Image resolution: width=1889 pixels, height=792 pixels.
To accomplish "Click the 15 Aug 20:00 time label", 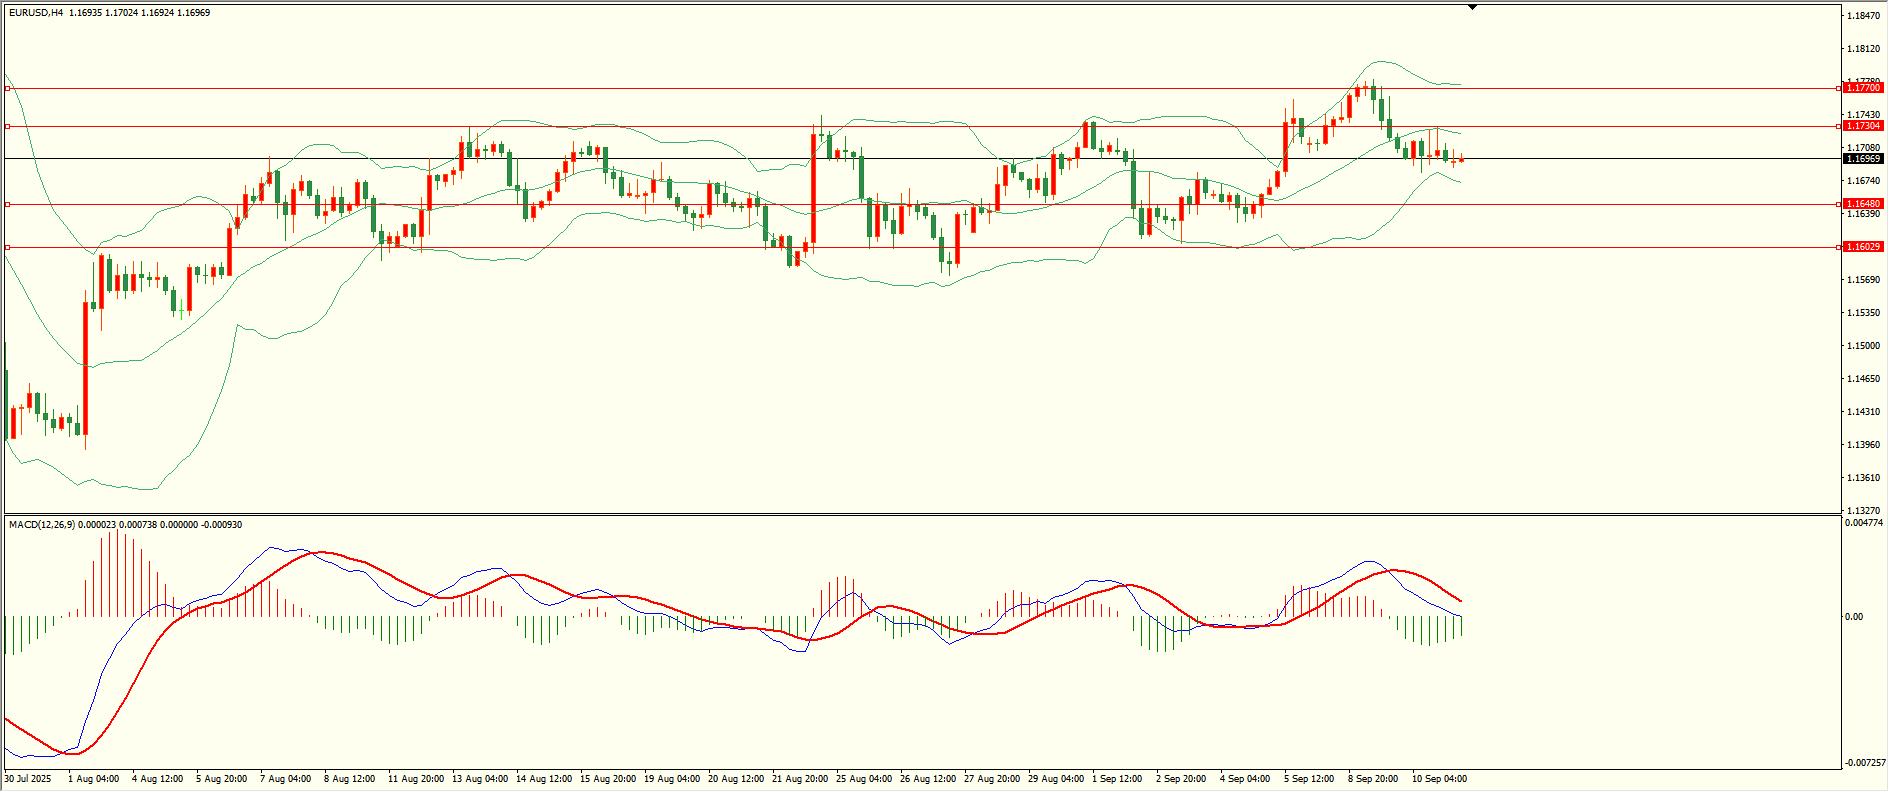I will pos(608,779).
